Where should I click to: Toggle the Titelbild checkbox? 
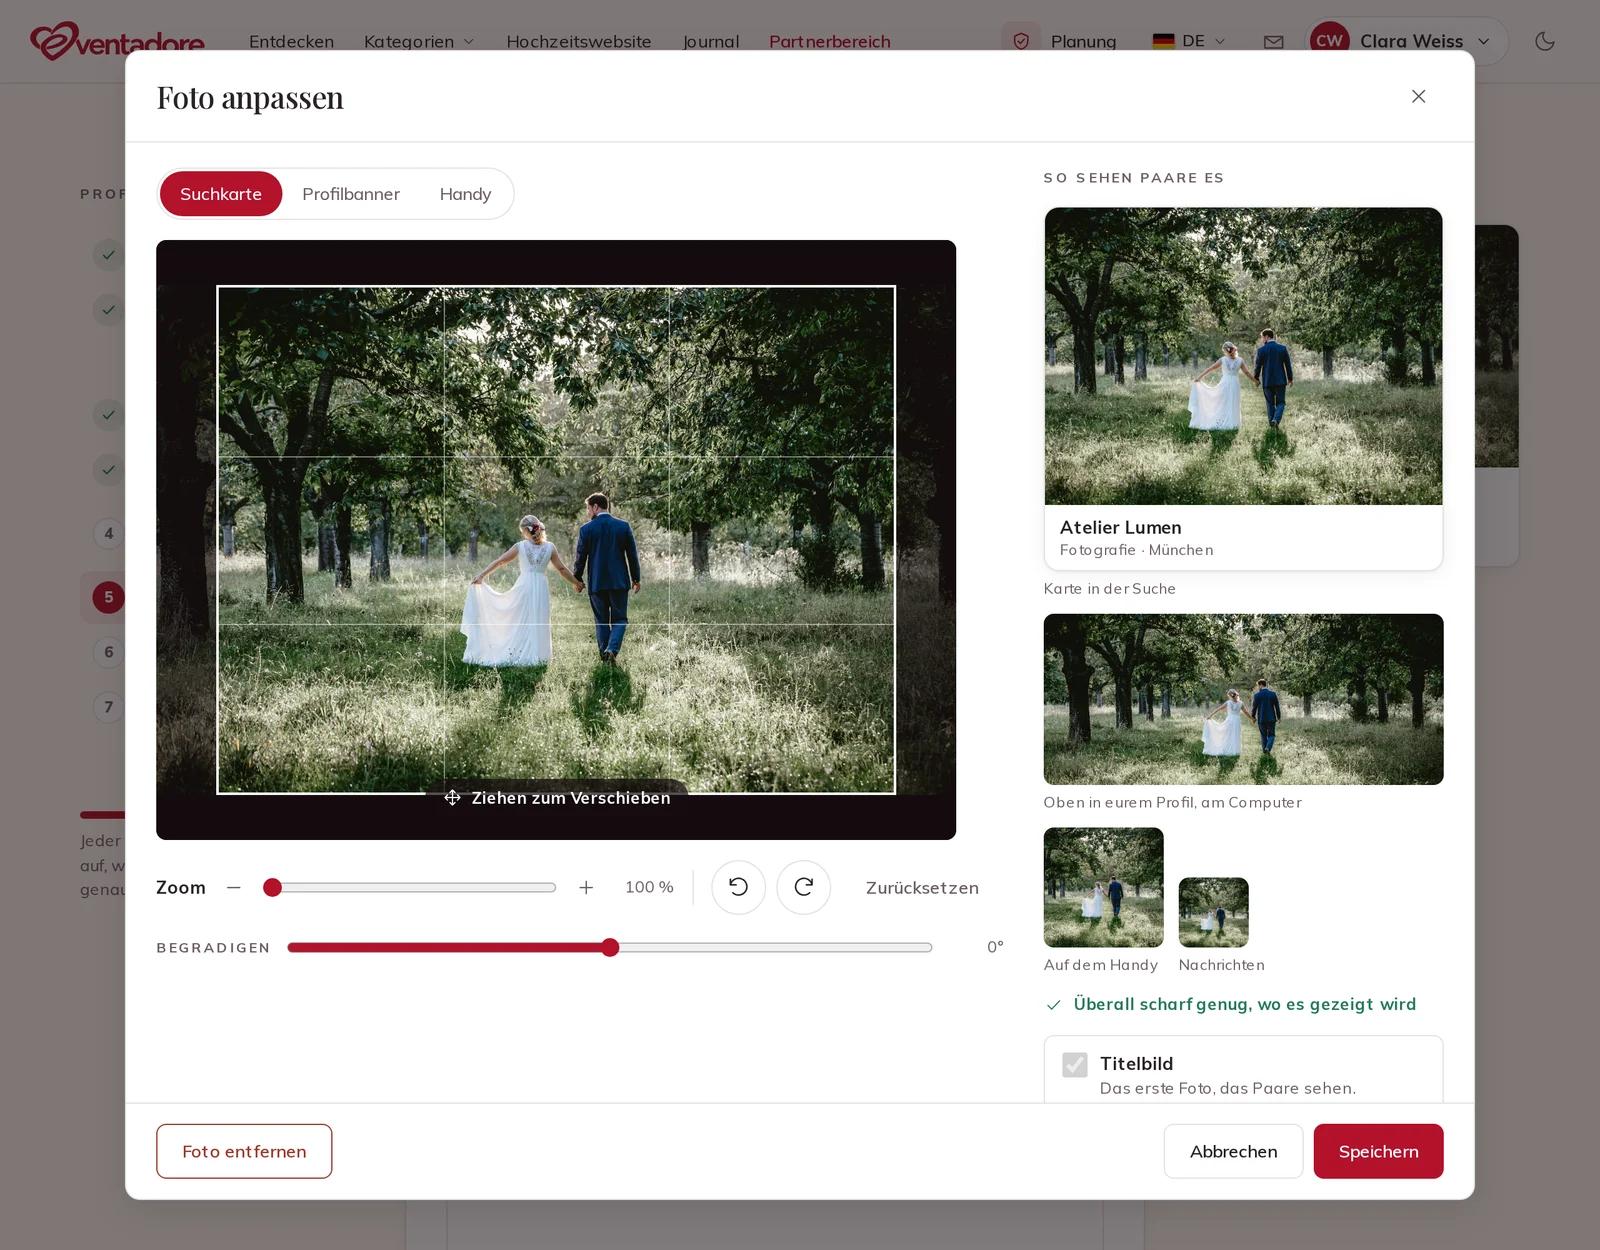pos(1075,1064)
